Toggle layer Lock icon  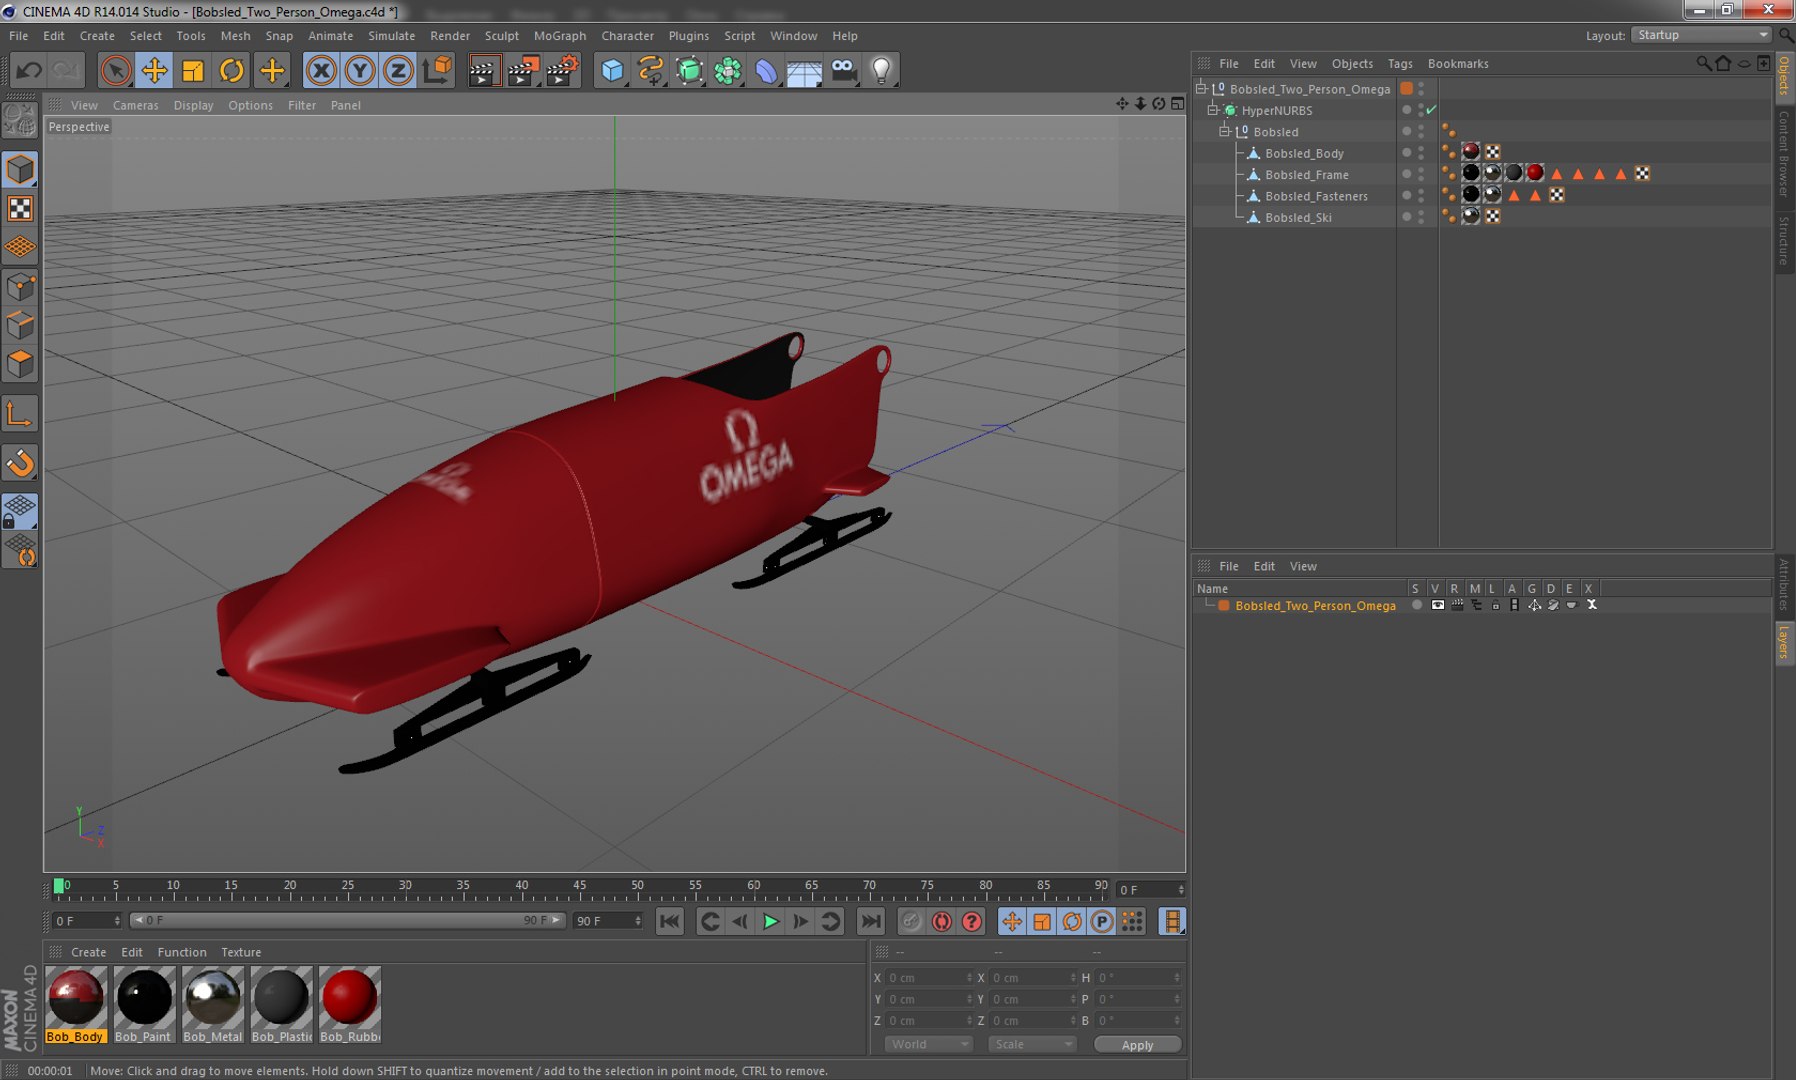(x=1496, y=605)
